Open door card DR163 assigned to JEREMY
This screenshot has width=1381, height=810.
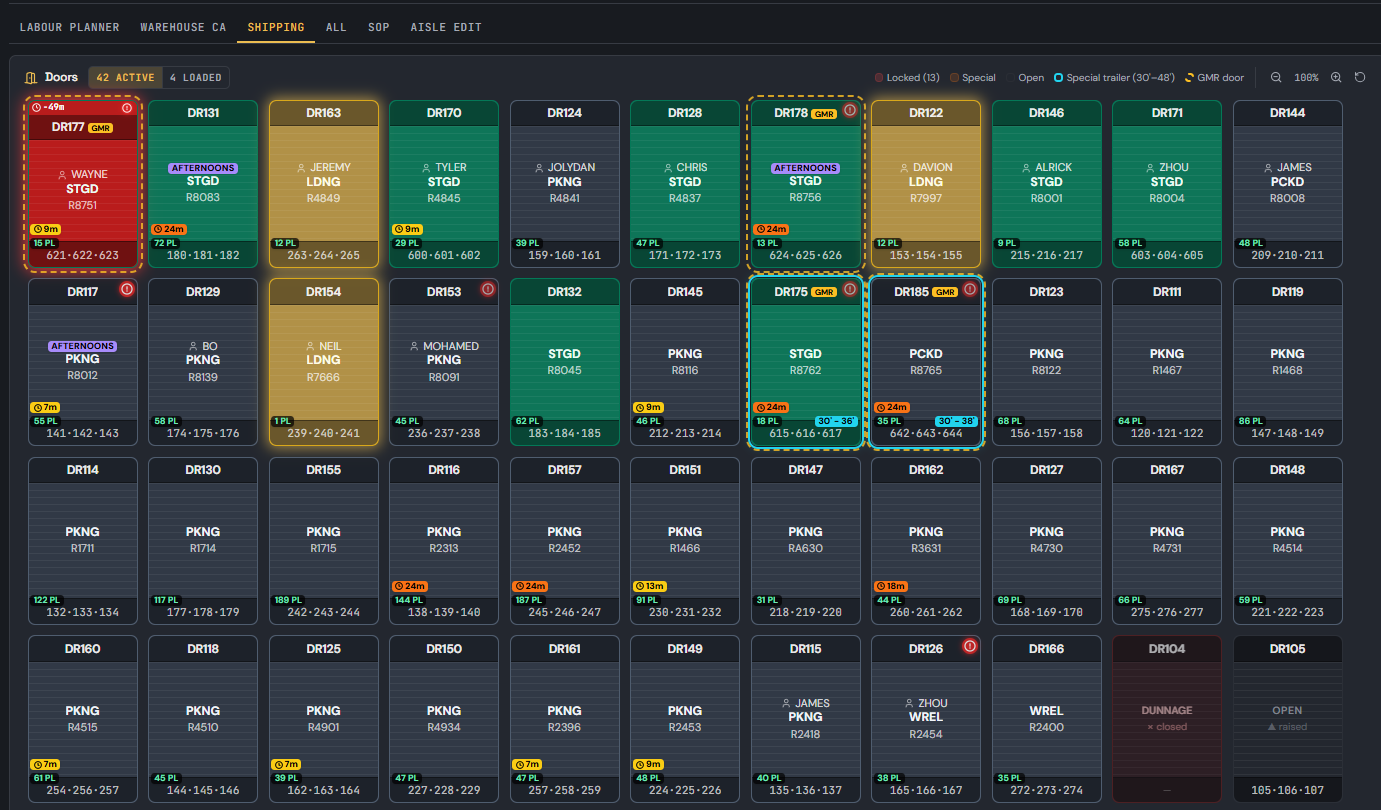324,184
